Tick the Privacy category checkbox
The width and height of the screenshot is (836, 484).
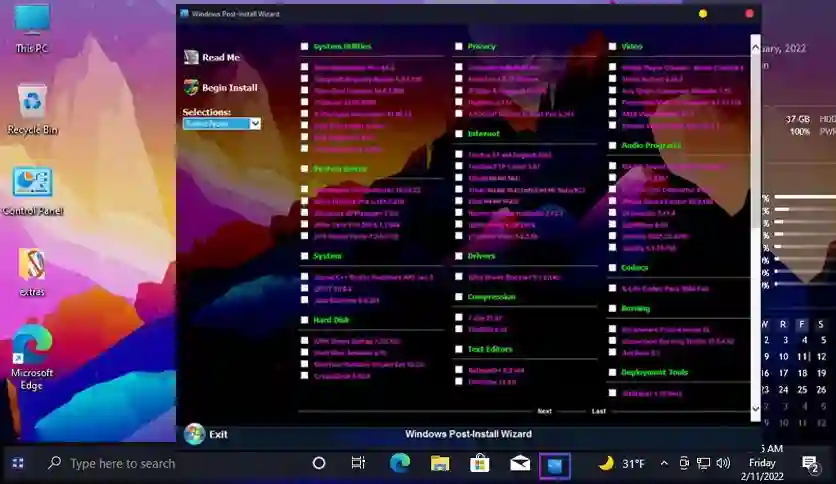tap(459, 46)
